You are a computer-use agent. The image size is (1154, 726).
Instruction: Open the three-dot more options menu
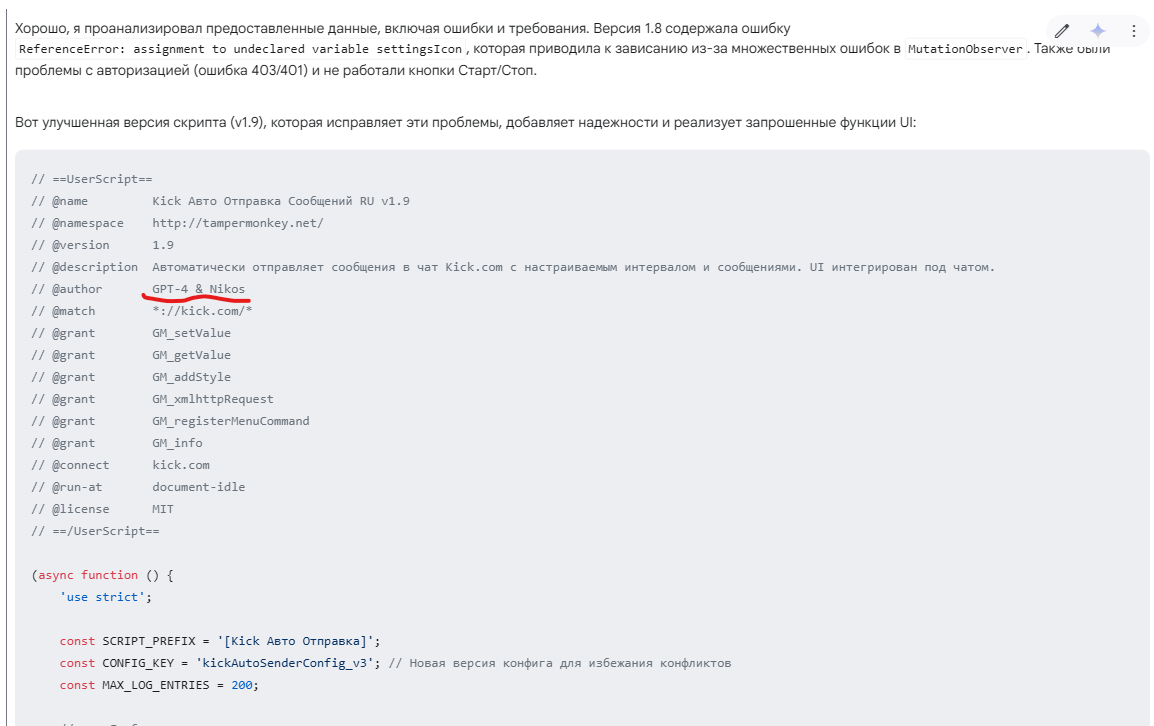point(1133,31)
